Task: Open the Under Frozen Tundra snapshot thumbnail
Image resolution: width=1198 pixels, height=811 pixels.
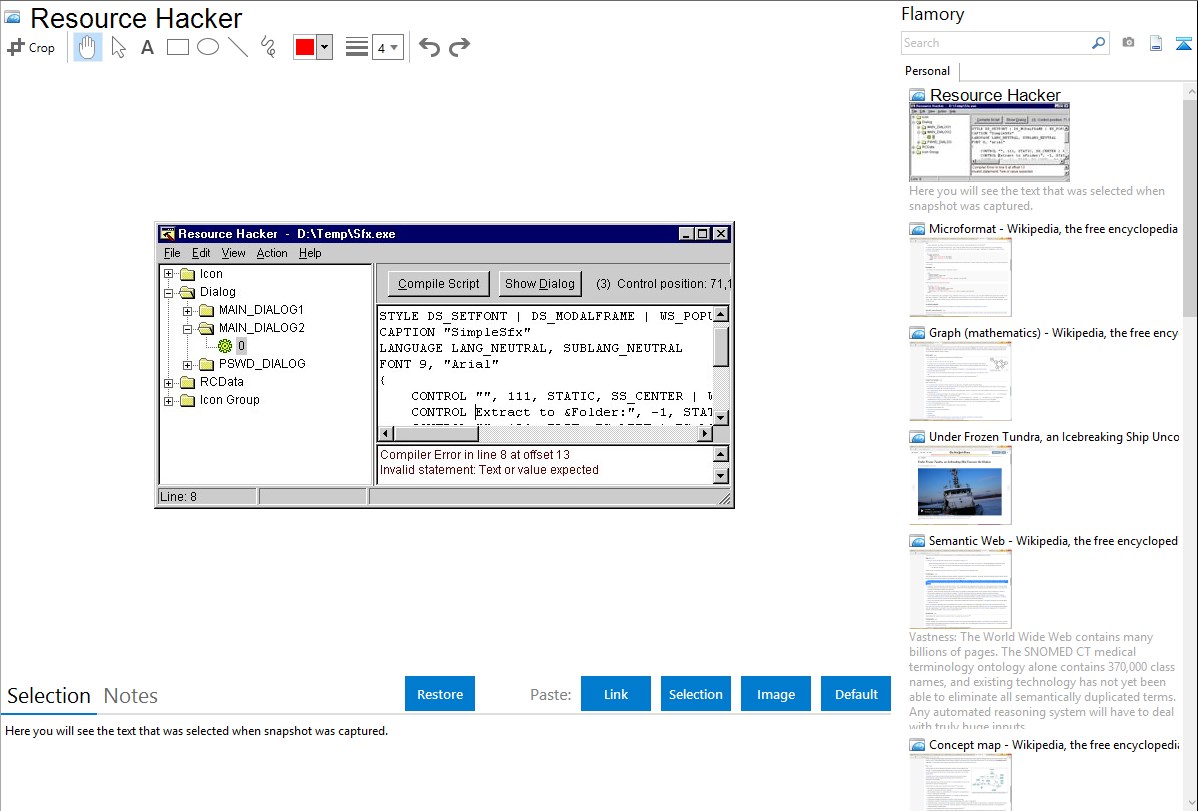Action: [x=960, y=486]
